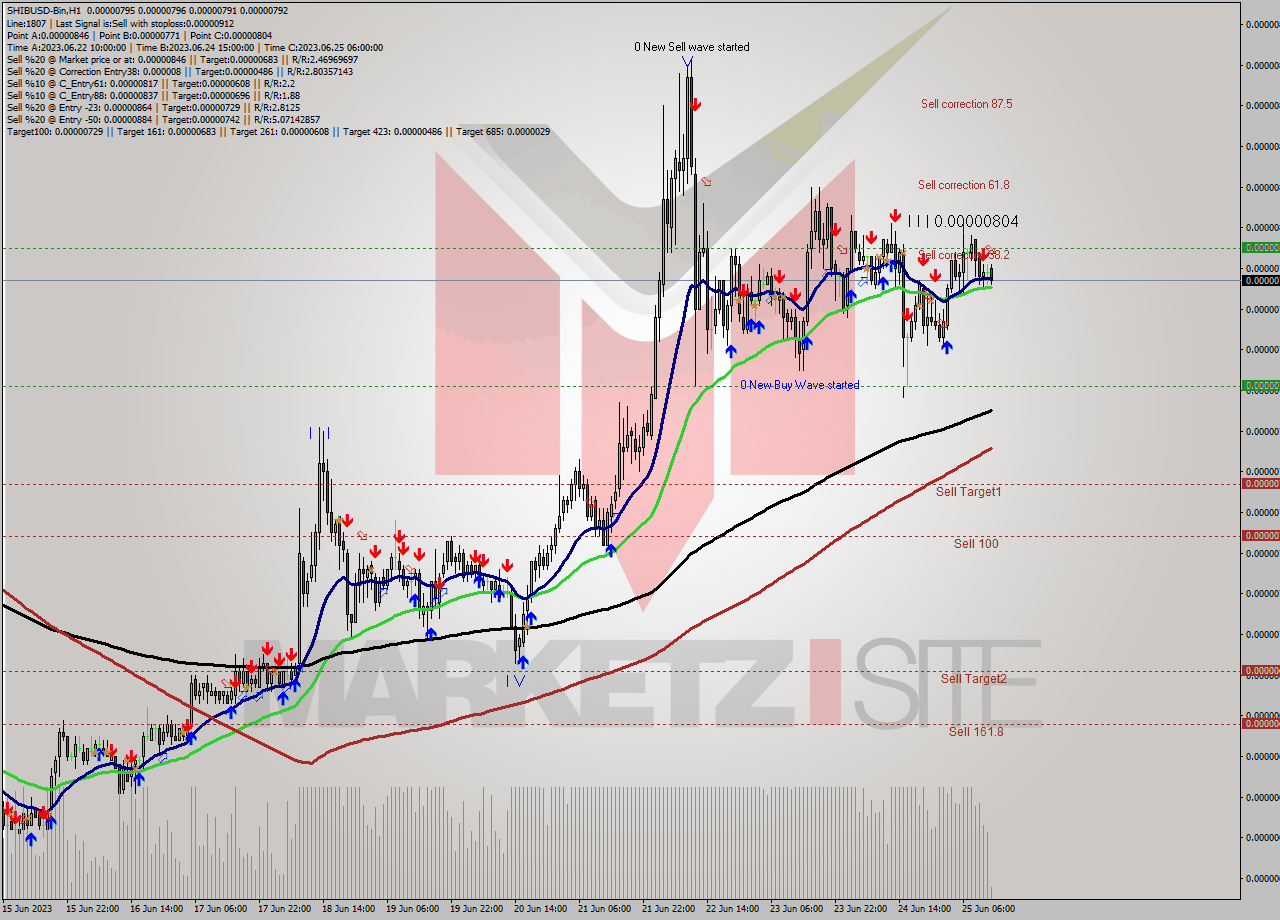Select the green price tag for the New Buy Wave line
This screenshot has height=920, width=1280.
click(1260, 385)
